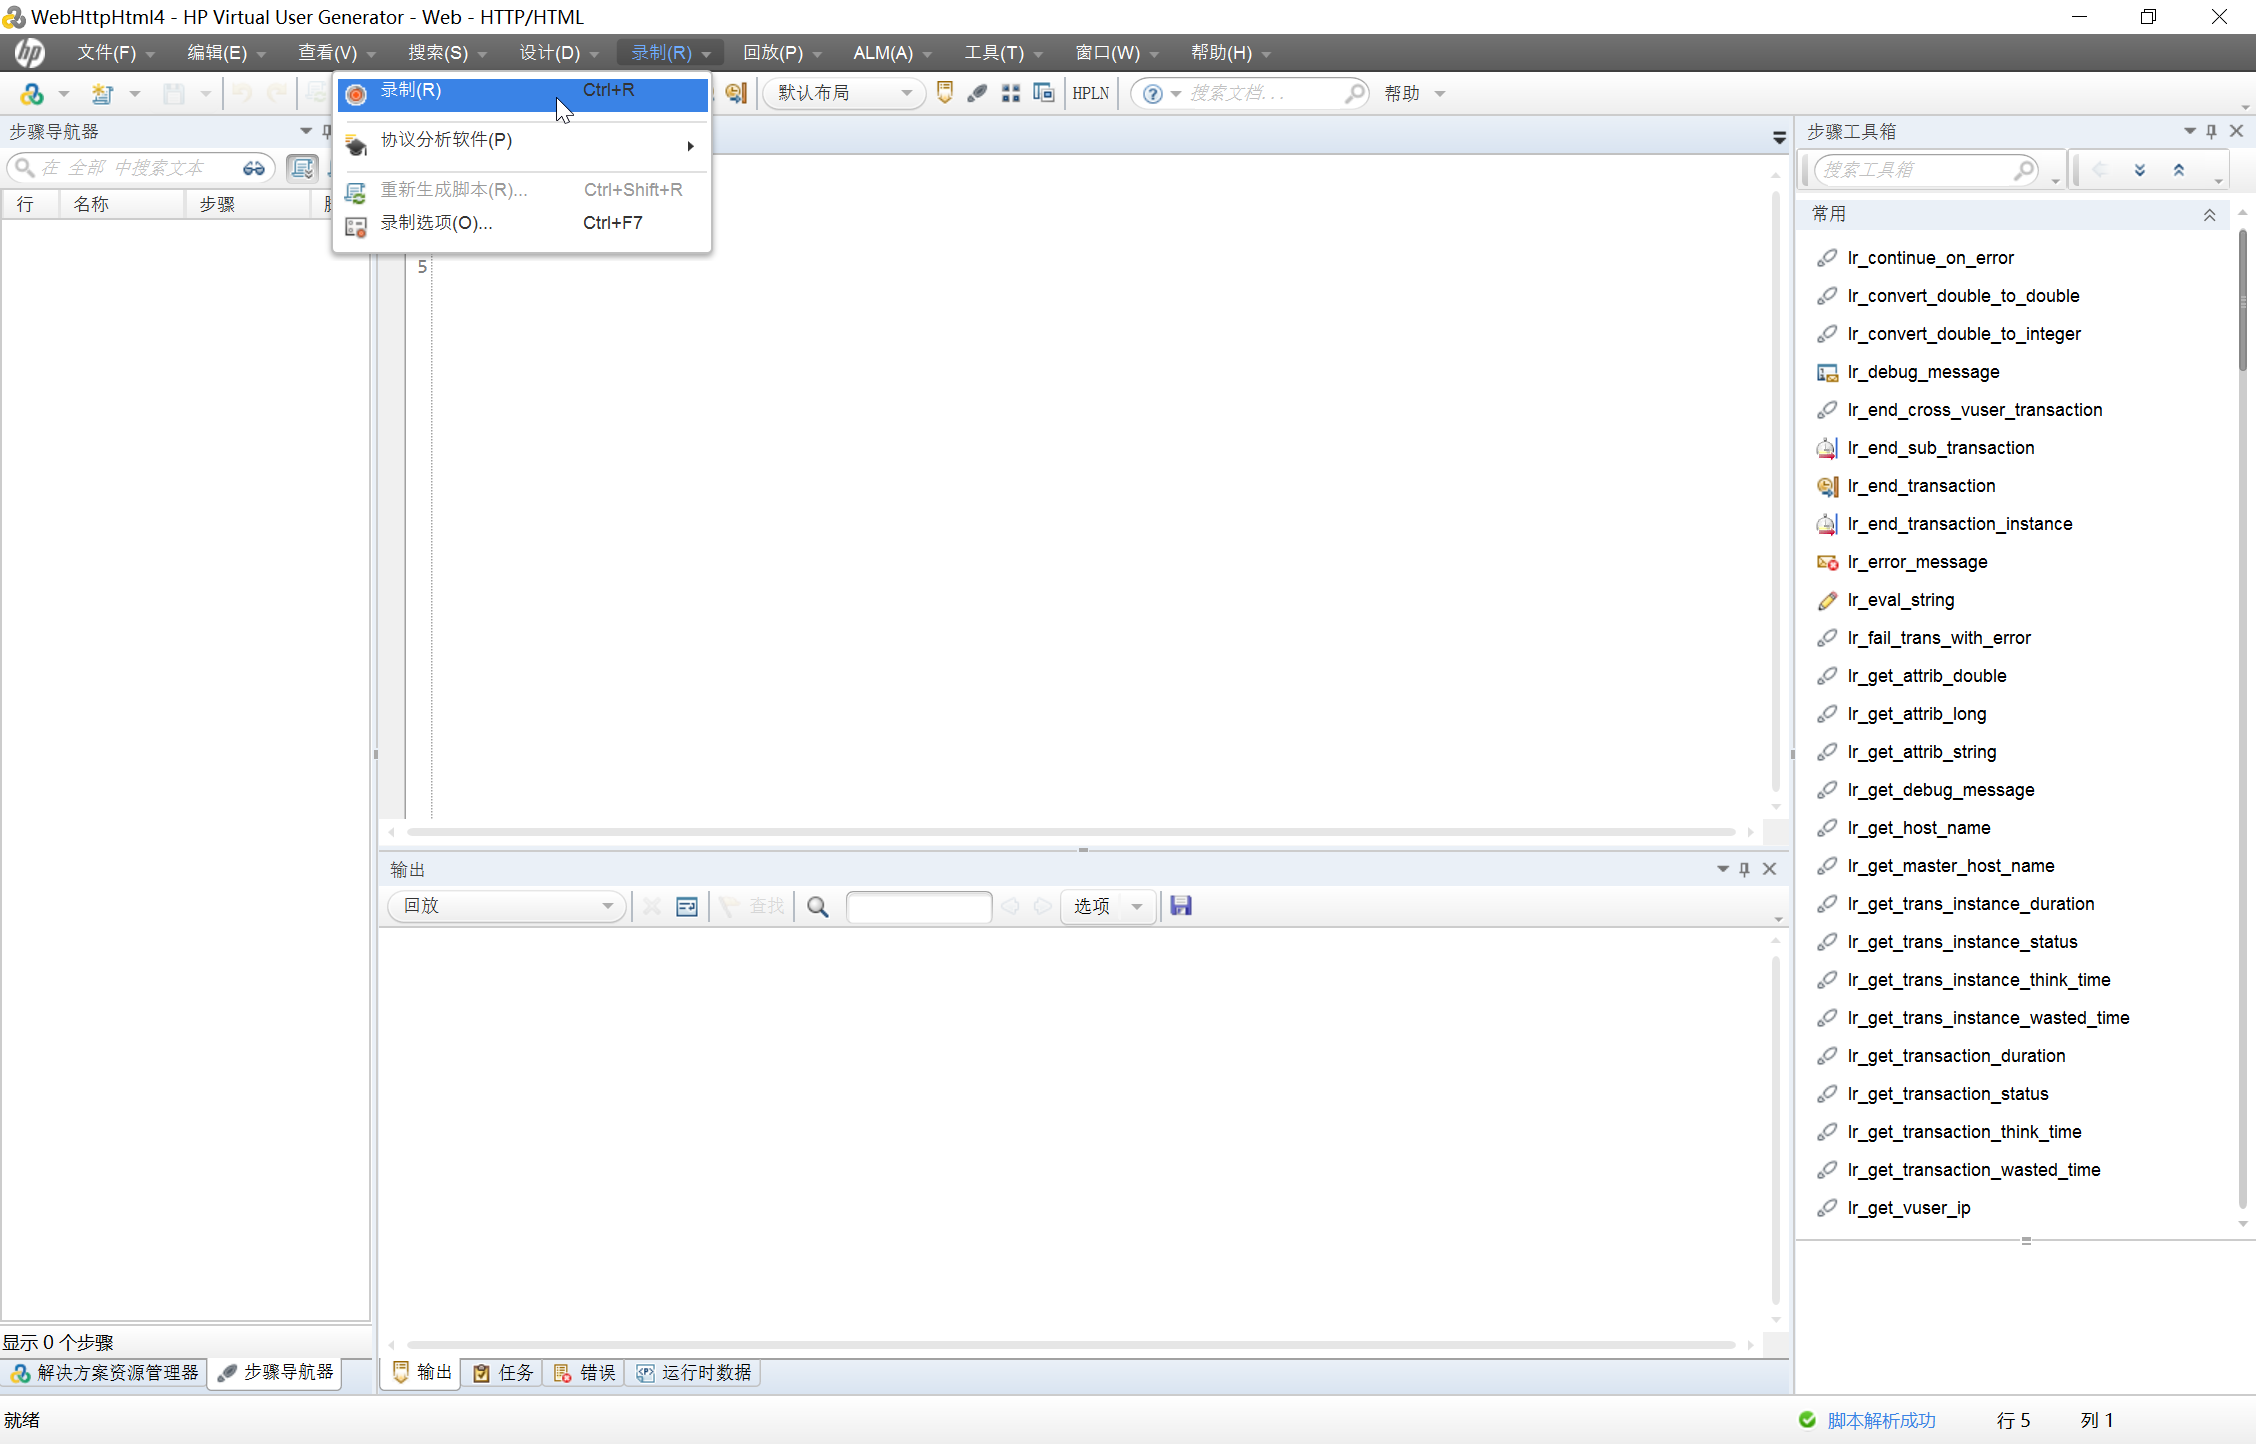This screenshot has height=1444, width=2256.
Task: Toggle word wrap icon in output panel
Action: (x=686, y=906)
